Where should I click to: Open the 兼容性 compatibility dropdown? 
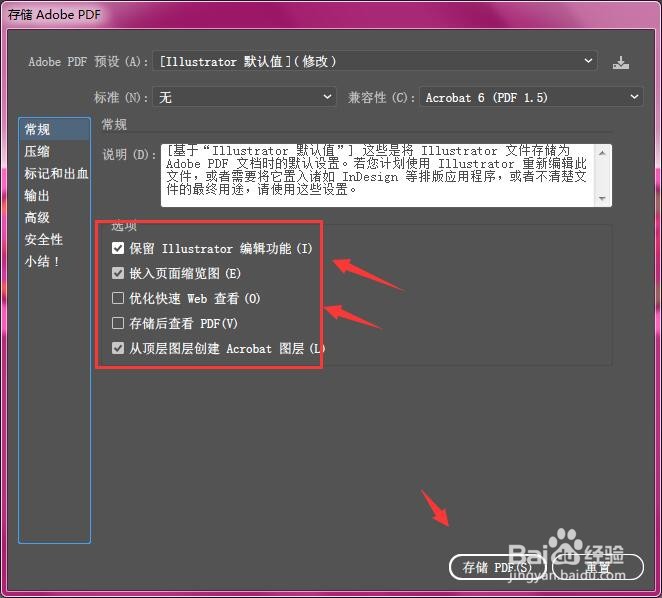click(x=531, y=97)
